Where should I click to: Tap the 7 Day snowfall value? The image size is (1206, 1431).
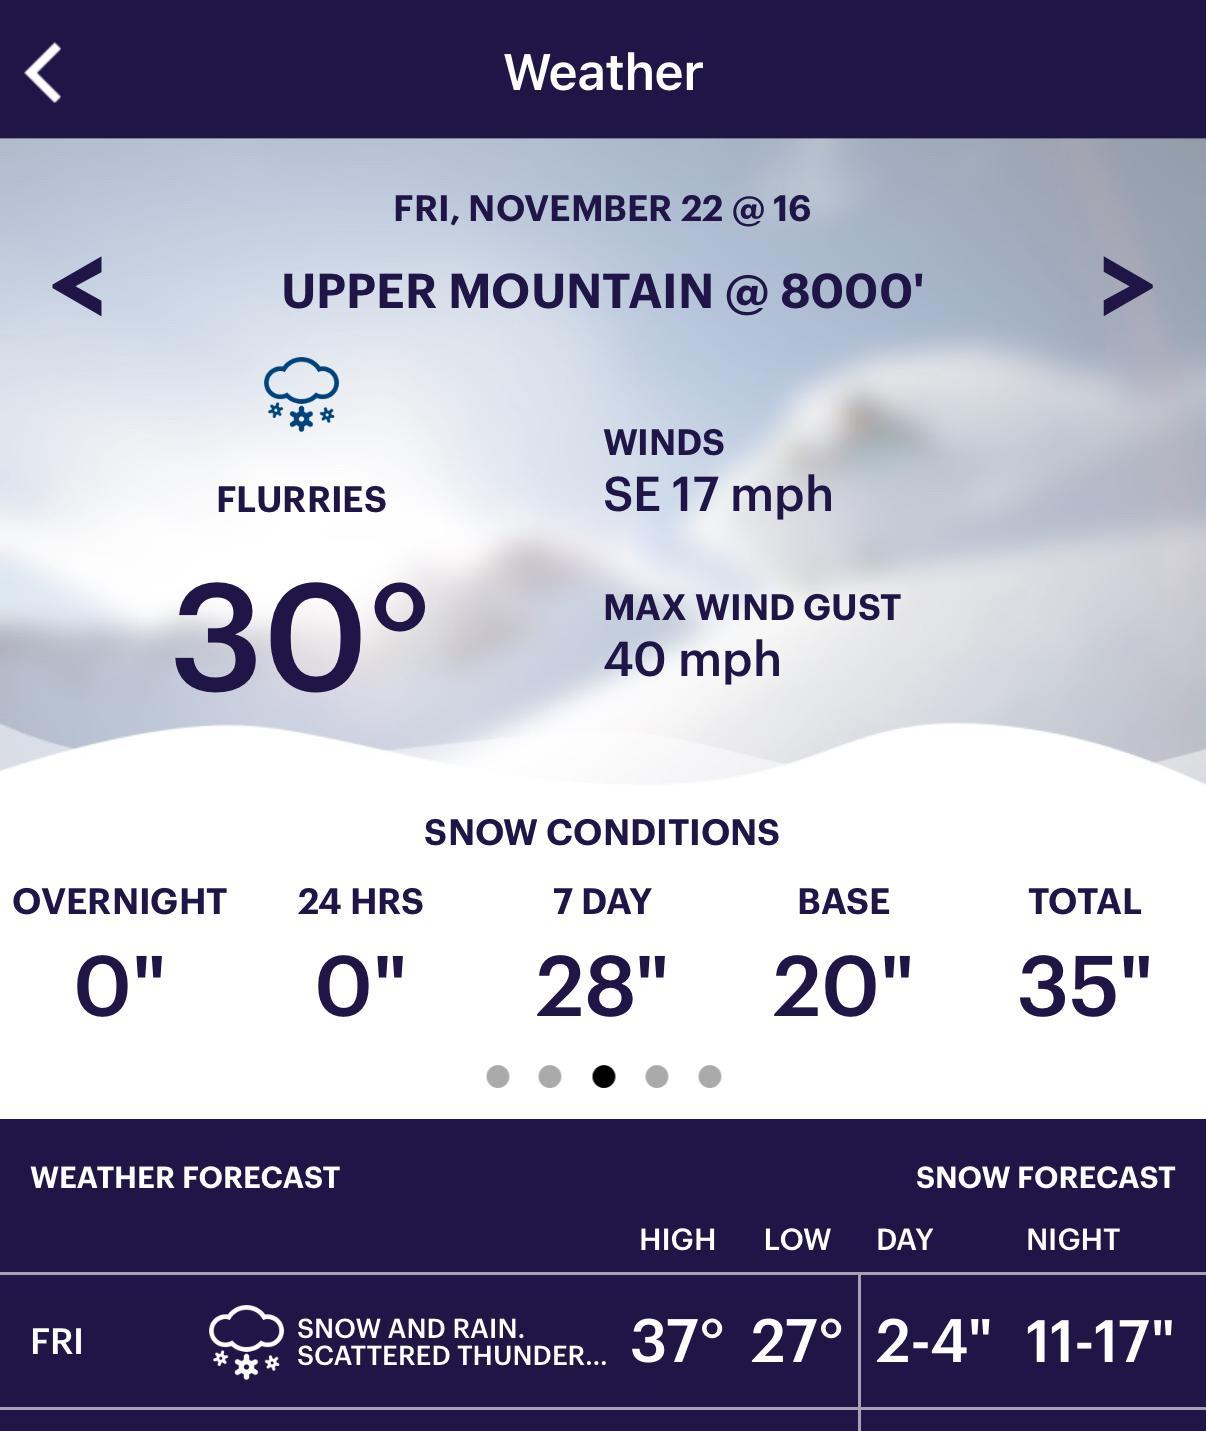coord(602,986)
